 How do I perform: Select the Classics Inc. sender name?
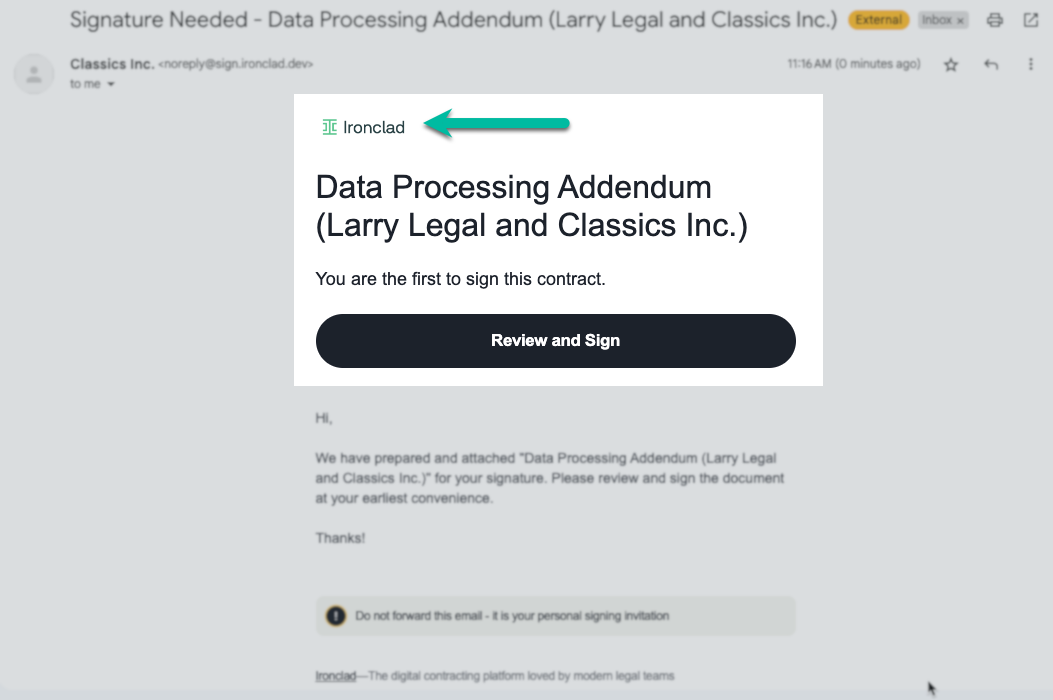pyautogui.click(x=111, y=64)
